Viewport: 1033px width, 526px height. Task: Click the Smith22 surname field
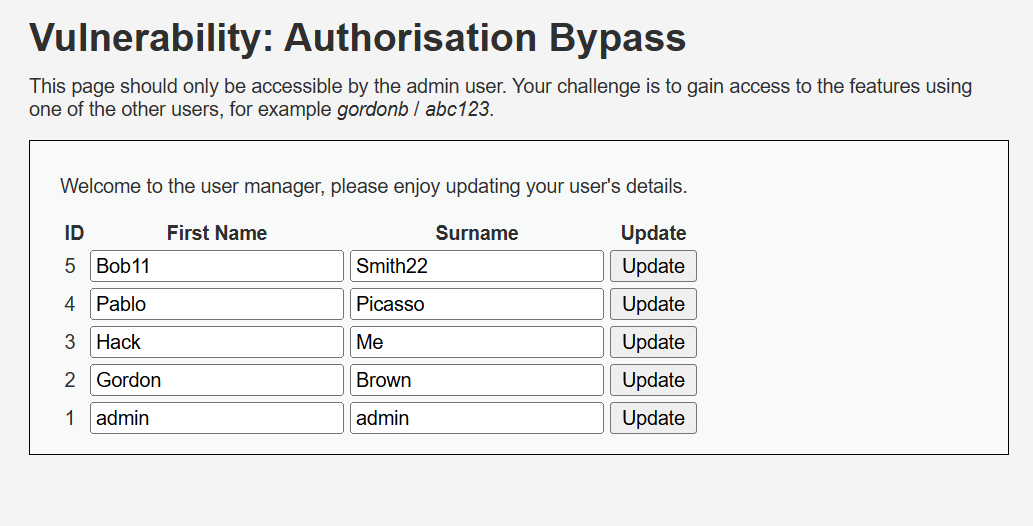(x=477, y=266)
